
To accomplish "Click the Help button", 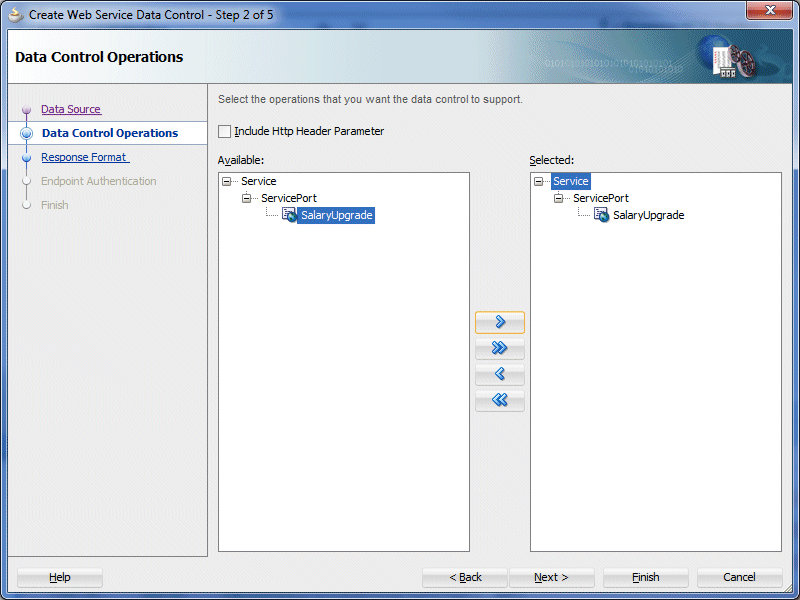I will tap(60, 578).
